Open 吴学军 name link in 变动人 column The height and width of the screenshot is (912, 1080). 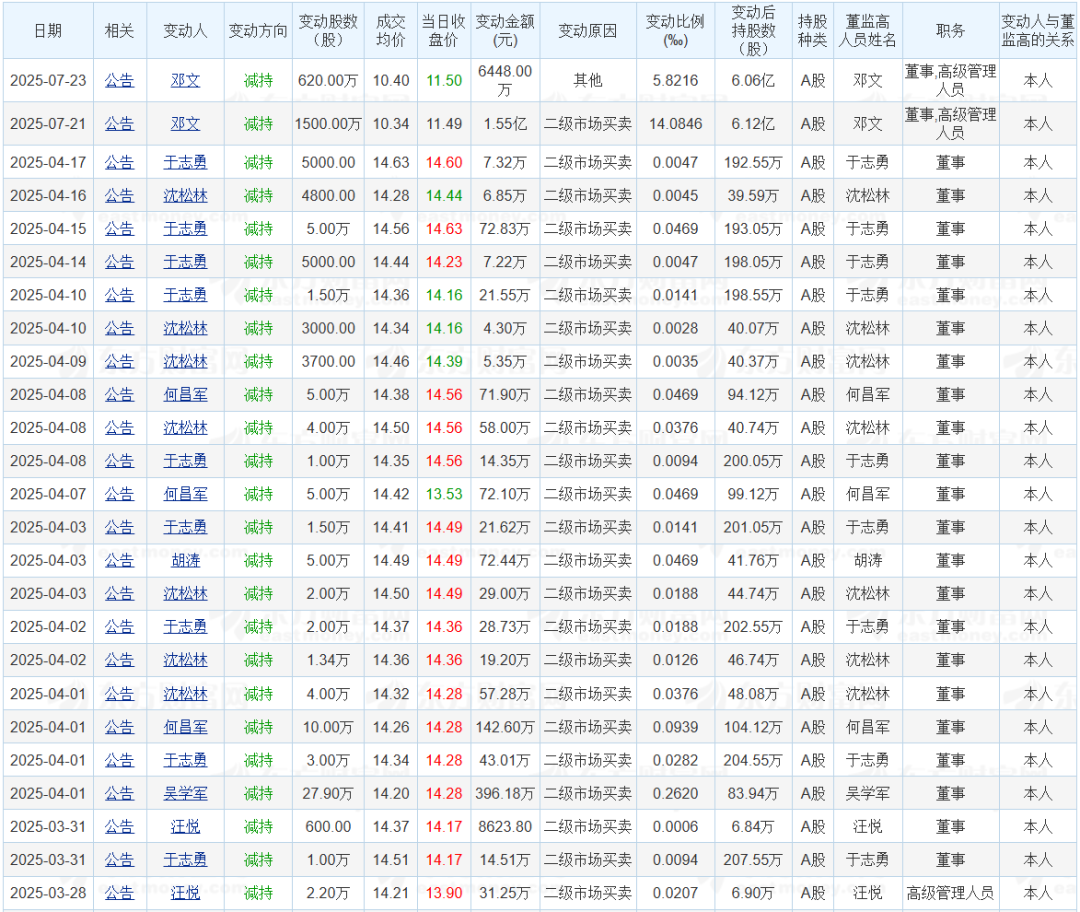pyautogui.click(x=185, y=793)
